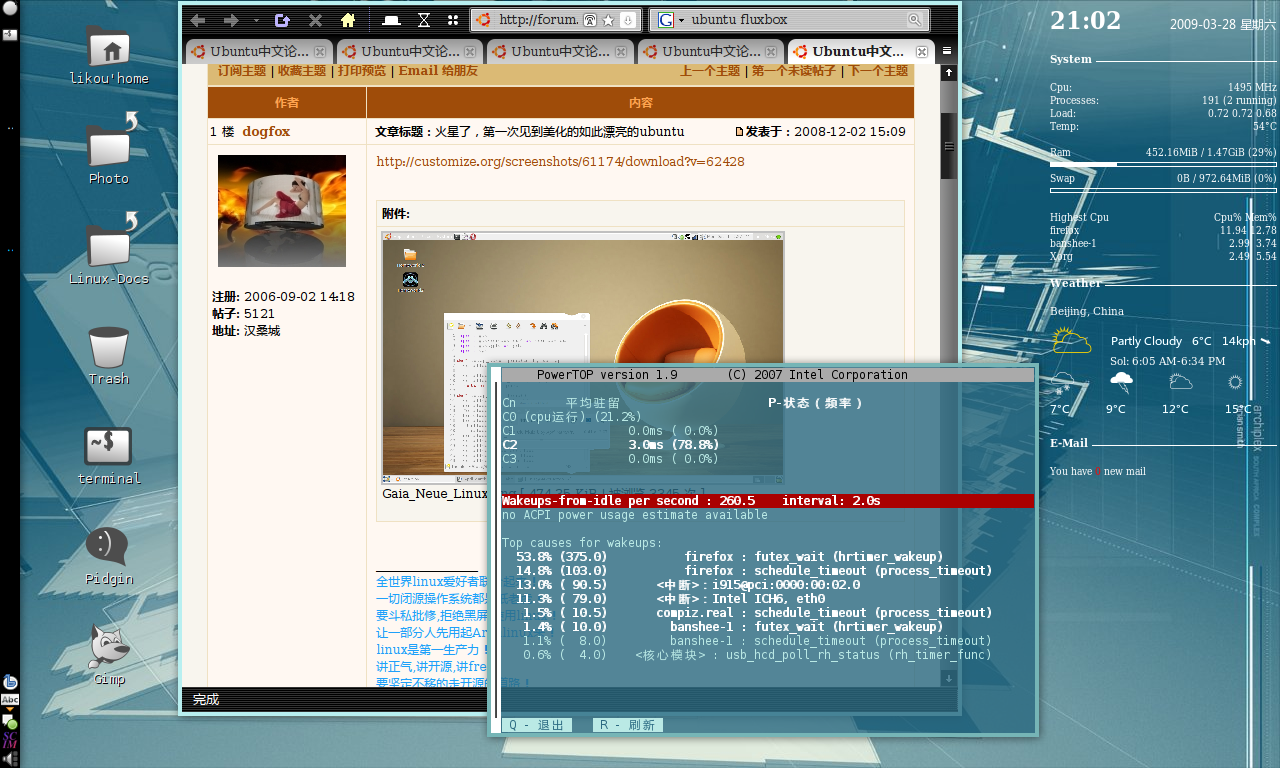Open the back/forward history dropdown arrow

tap(256, 20)
